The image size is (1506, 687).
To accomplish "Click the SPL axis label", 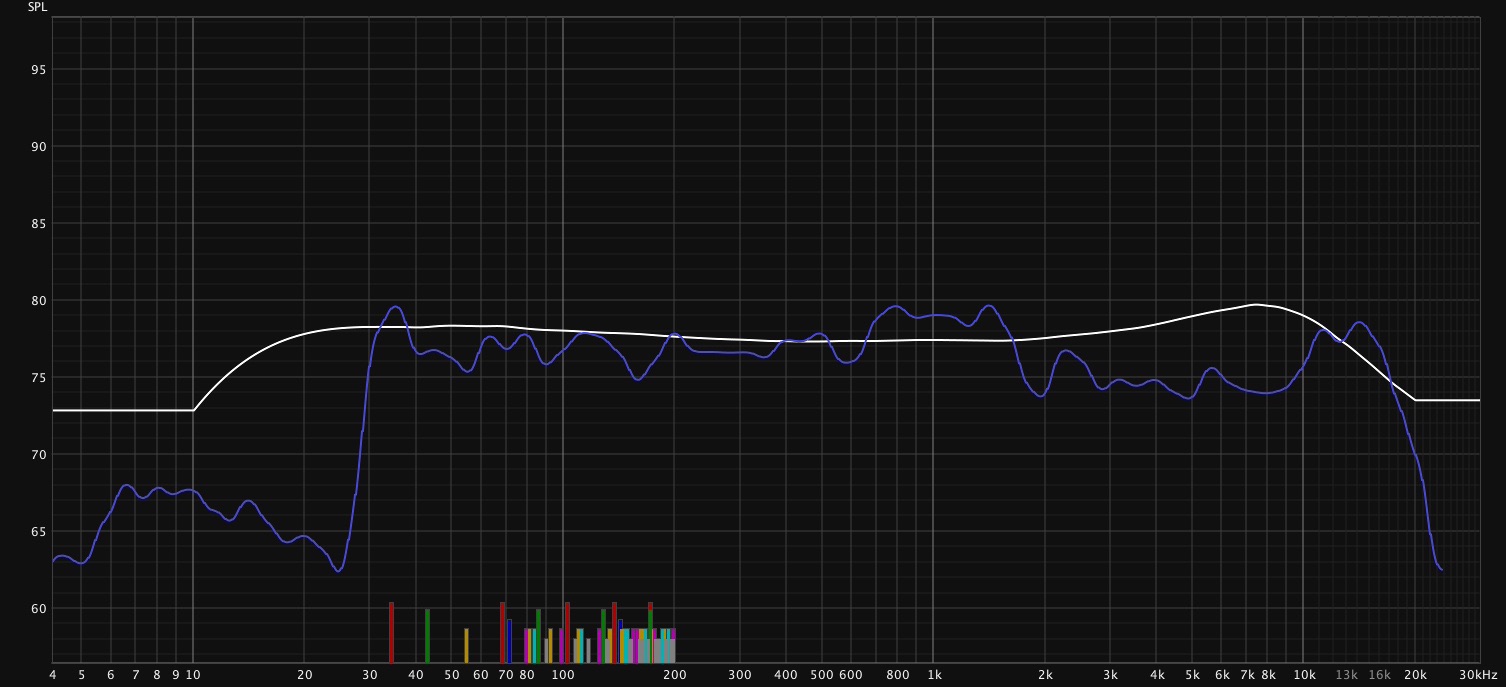I will tap(36, 7).
